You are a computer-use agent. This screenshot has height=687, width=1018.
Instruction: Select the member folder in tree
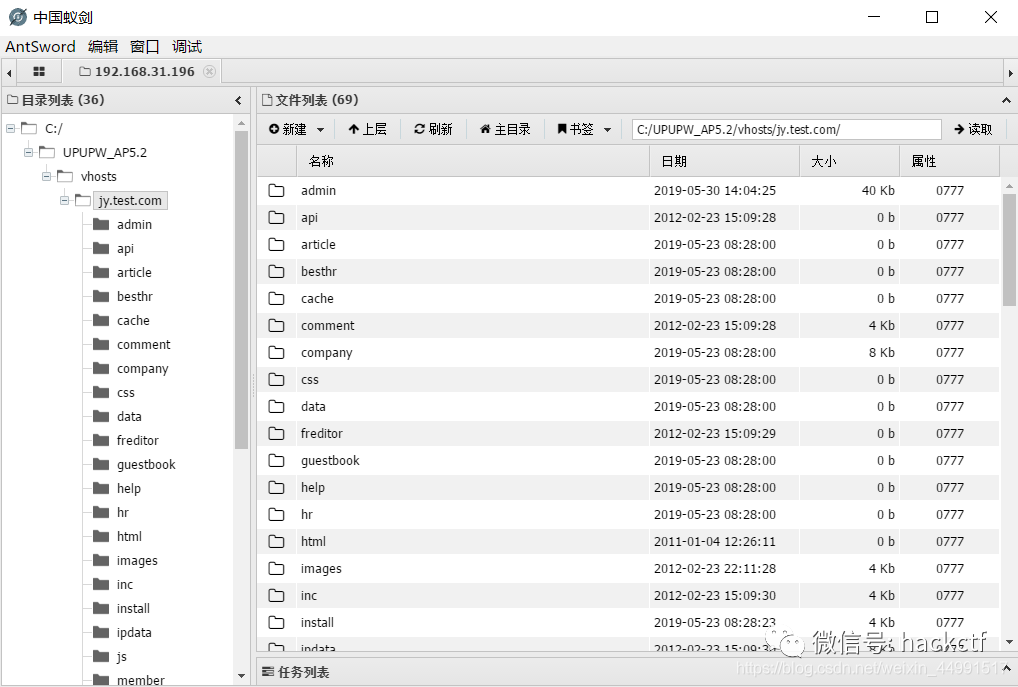141,680
